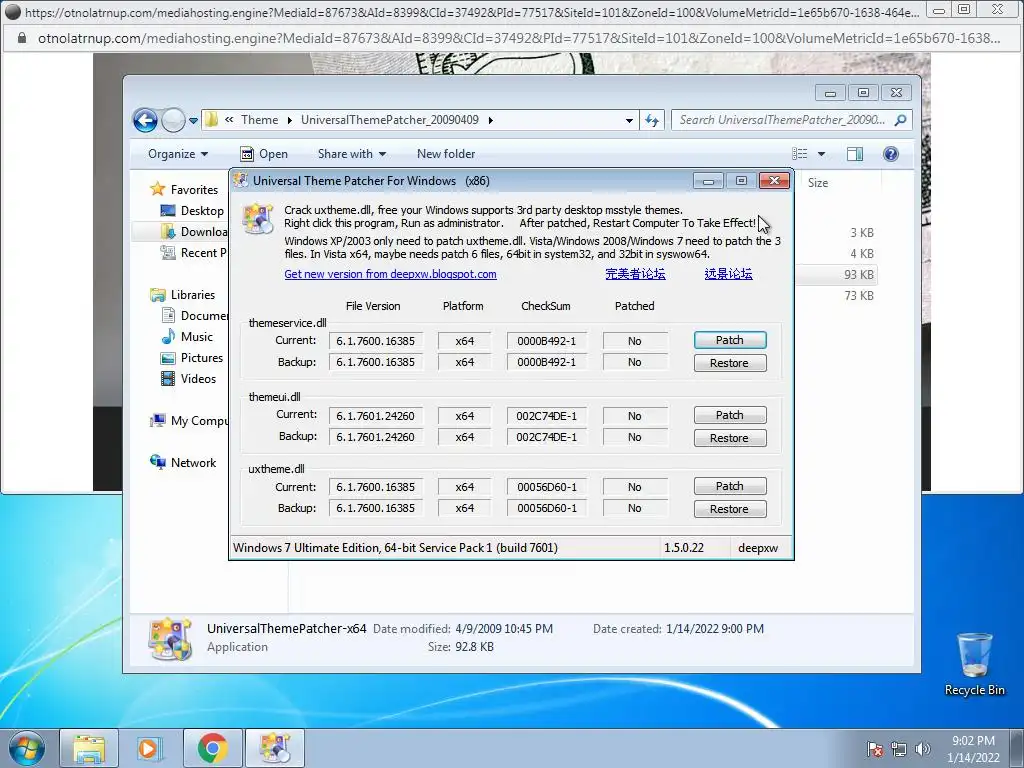Open the Organize menu
This screenshot has height=768, width=1024.
(178, 154)
